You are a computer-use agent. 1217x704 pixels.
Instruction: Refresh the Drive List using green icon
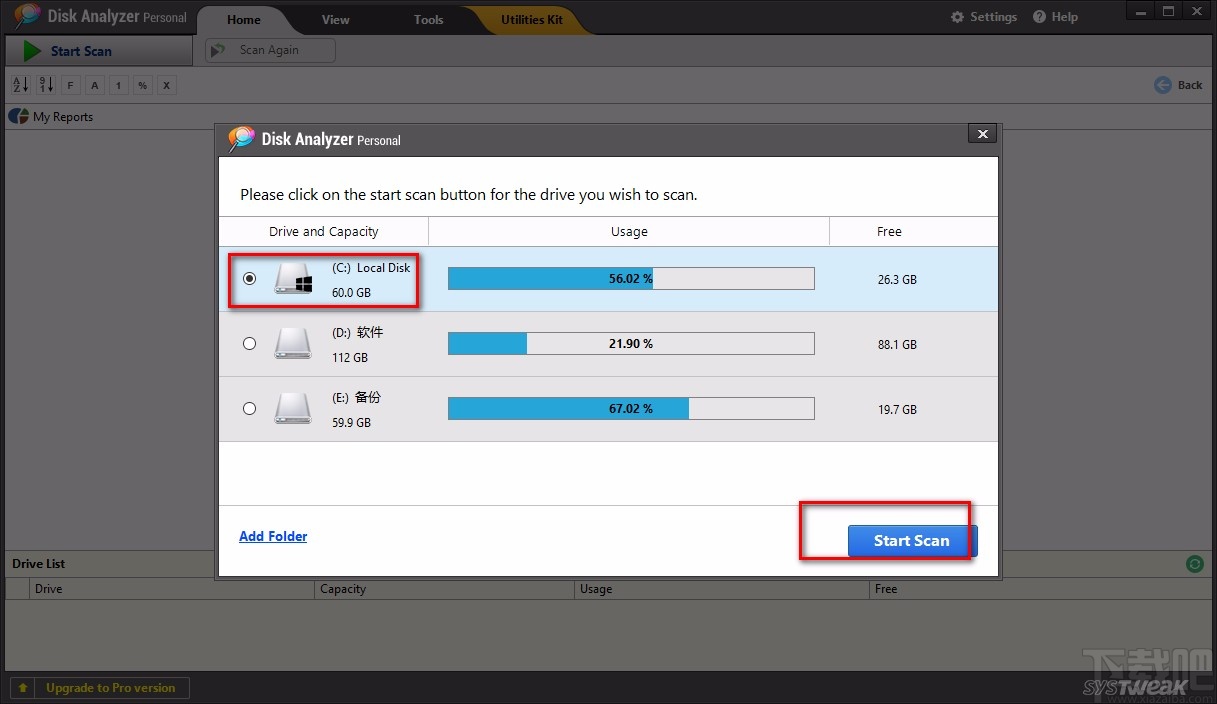[1195, 564]
